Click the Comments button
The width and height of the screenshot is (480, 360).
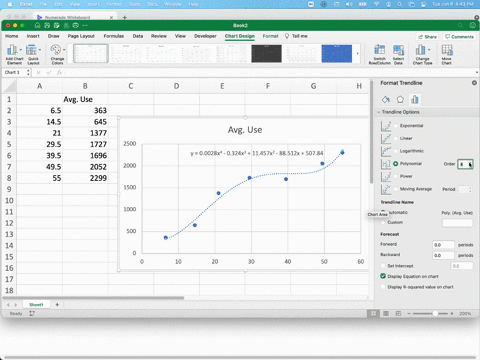click(x=459, y=37)
